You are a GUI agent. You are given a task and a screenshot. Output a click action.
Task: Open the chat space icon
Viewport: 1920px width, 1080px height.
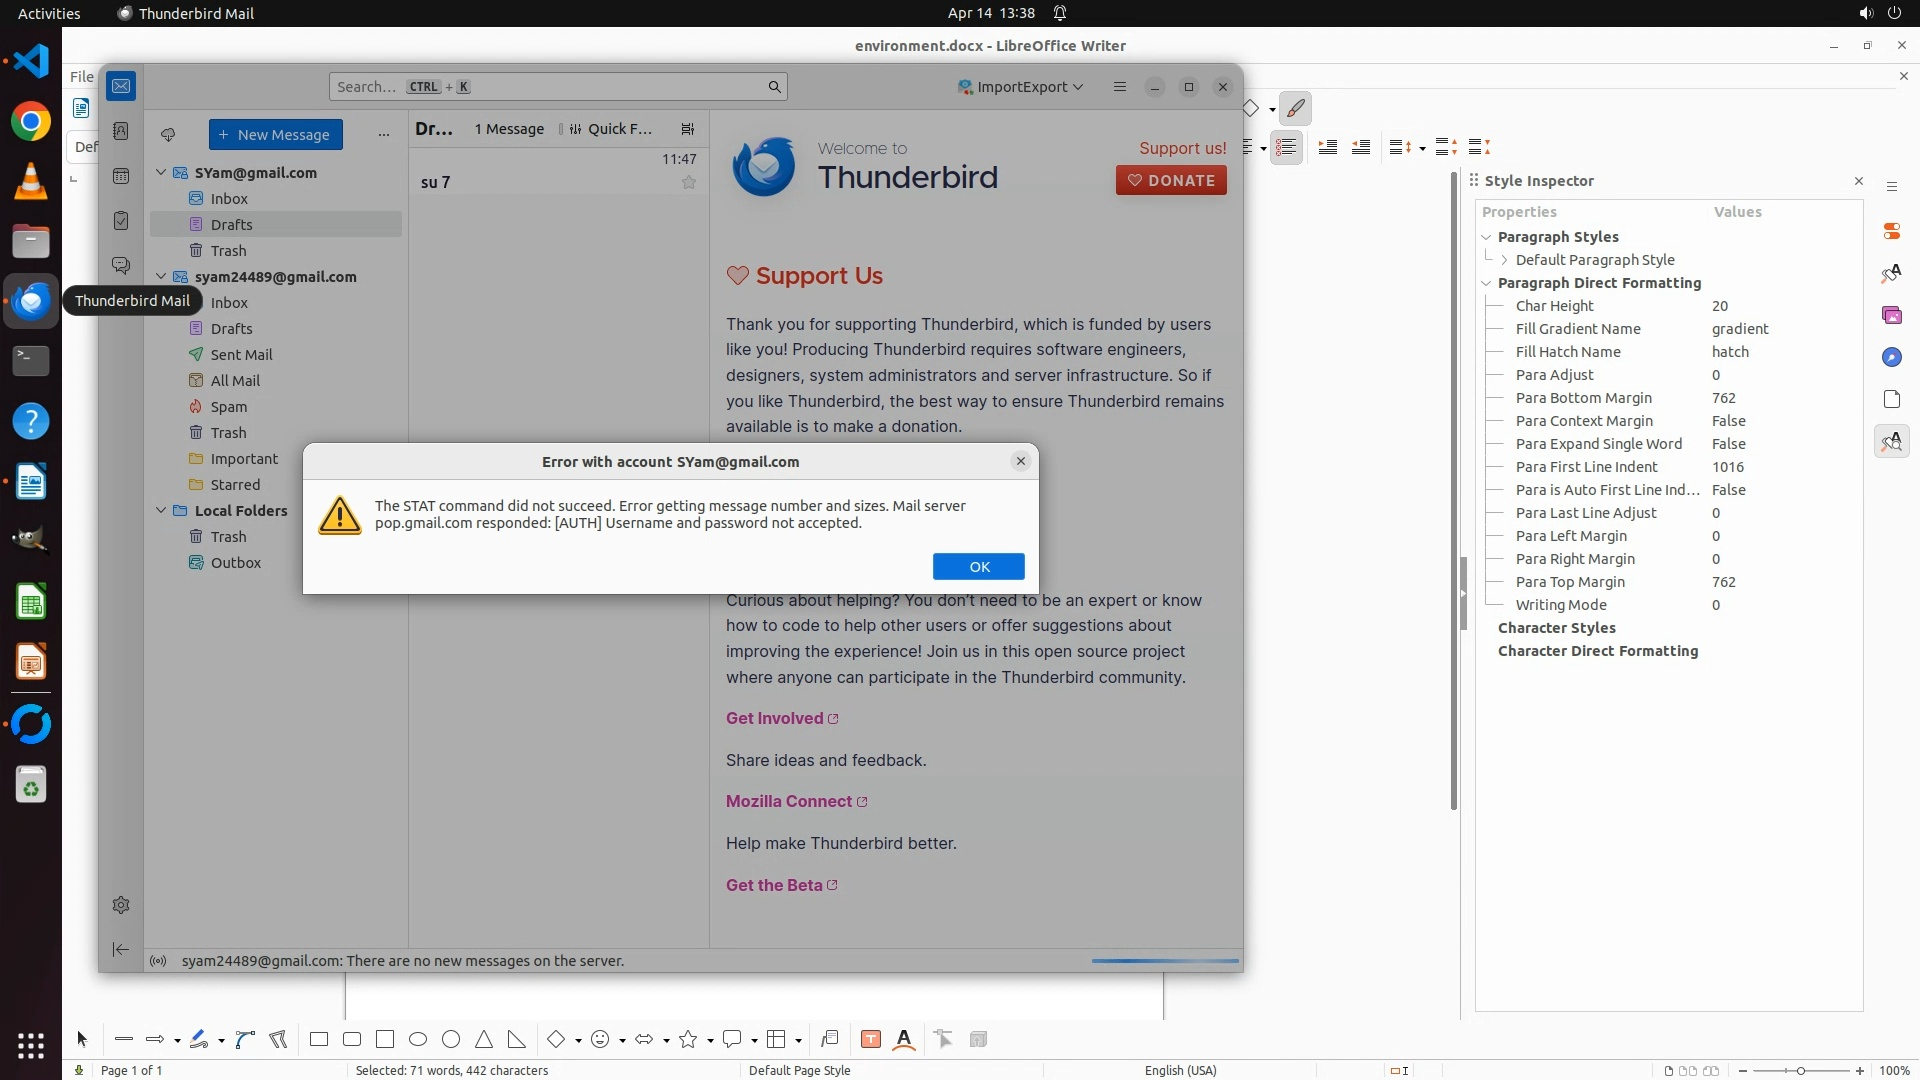click(121, 265)
